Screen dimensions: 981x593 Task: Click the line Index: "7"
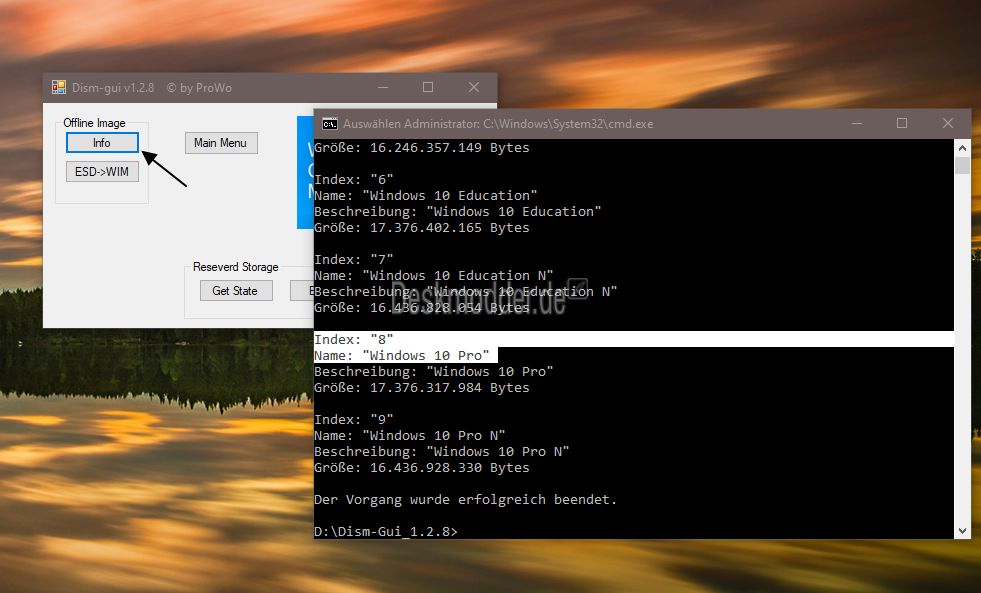point(353,259)
